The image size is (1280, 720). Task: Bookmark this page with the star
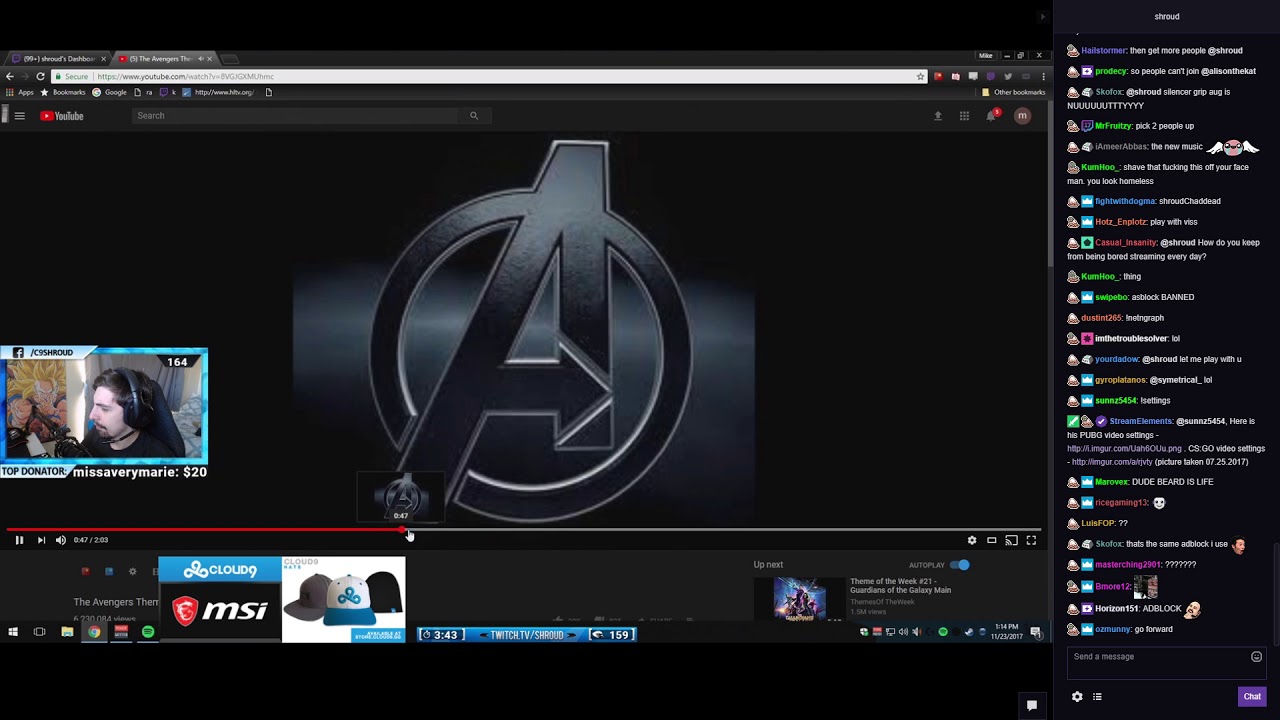coord(921,76)
